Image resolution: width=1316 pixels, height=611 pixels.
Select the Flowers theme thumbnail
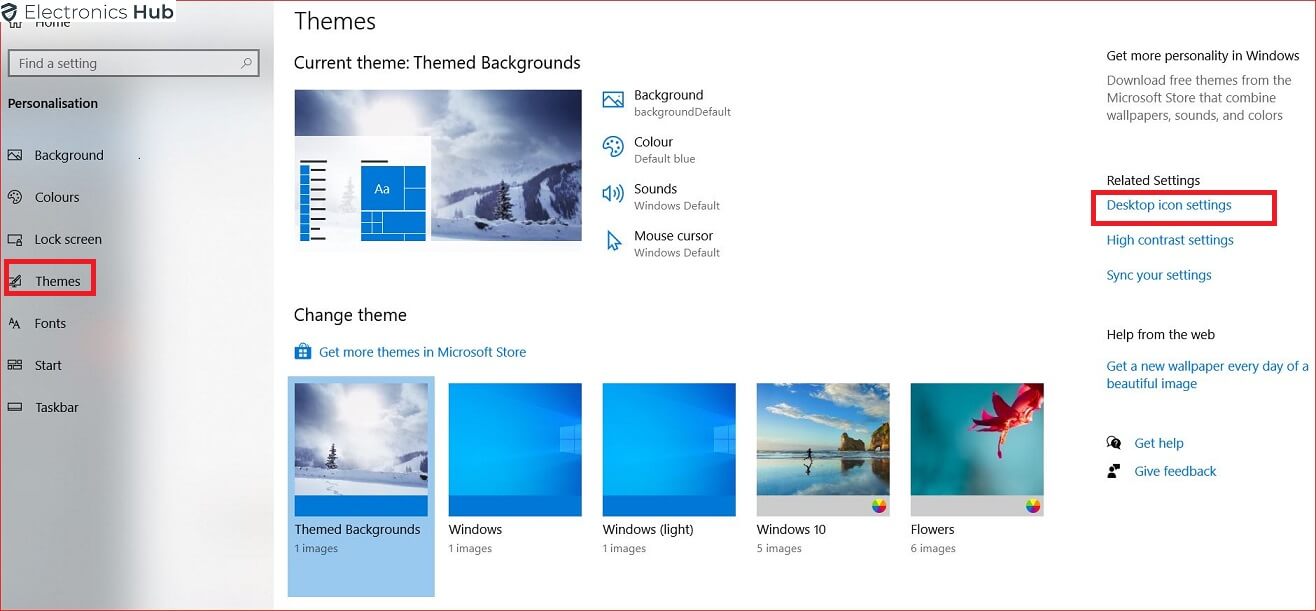click(976, 448)
